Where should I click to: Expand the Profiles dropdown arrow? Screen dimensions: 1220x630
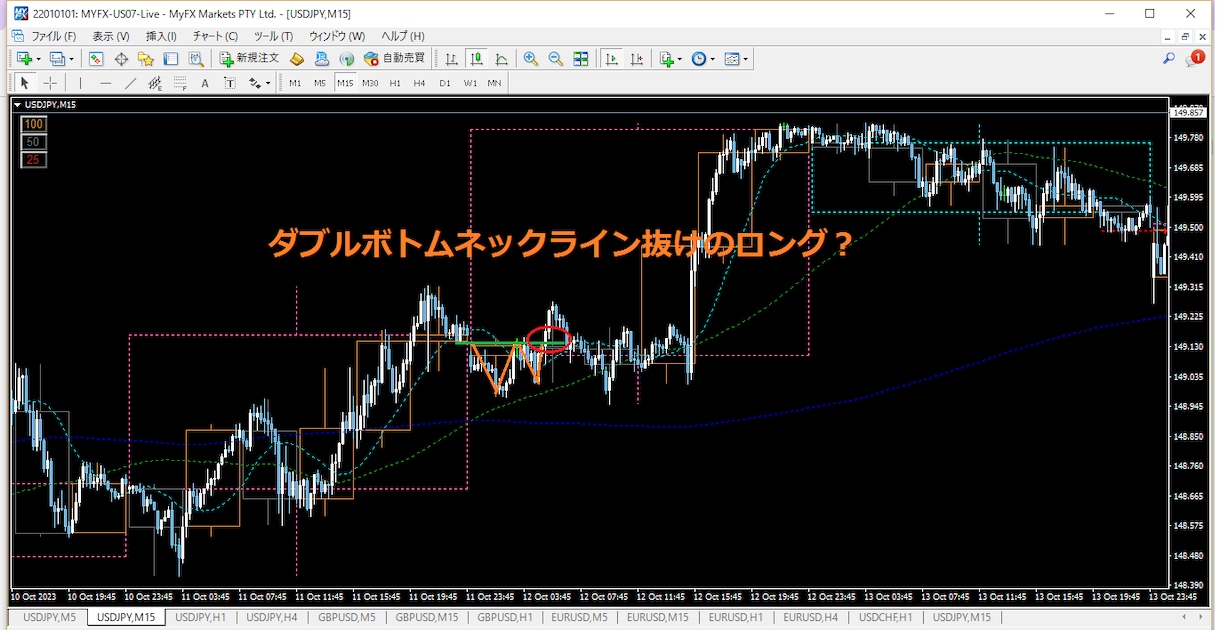(71, 59)
